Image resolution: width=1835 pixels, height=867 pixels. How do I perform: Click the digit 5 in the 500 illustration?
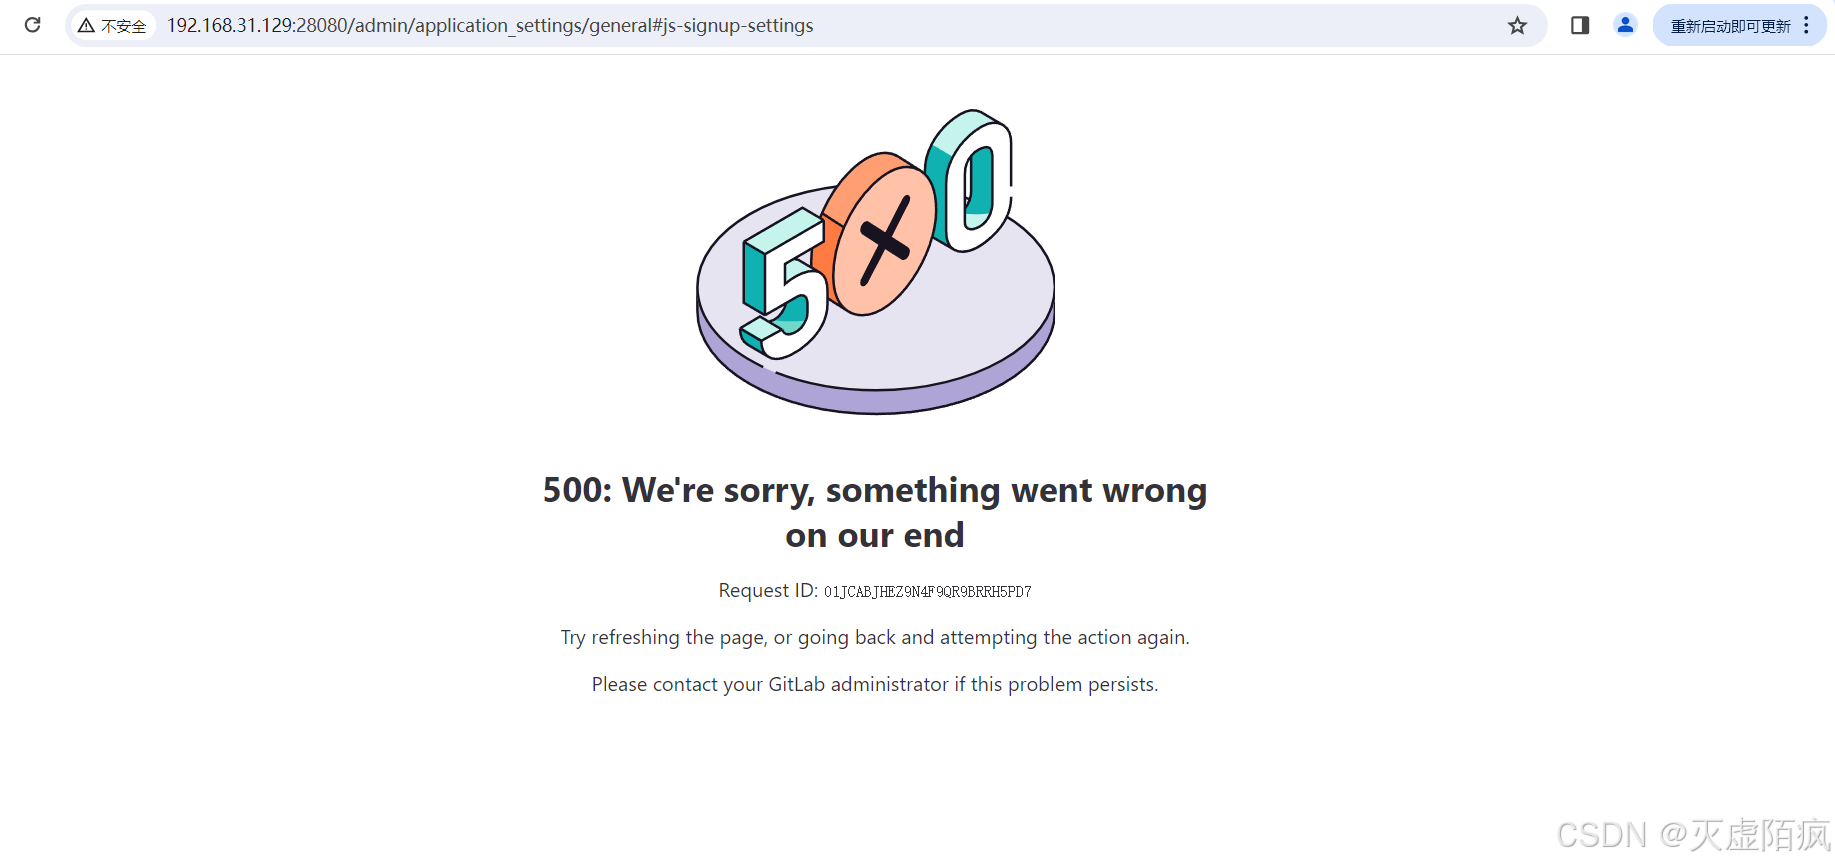tap(785, 283)
